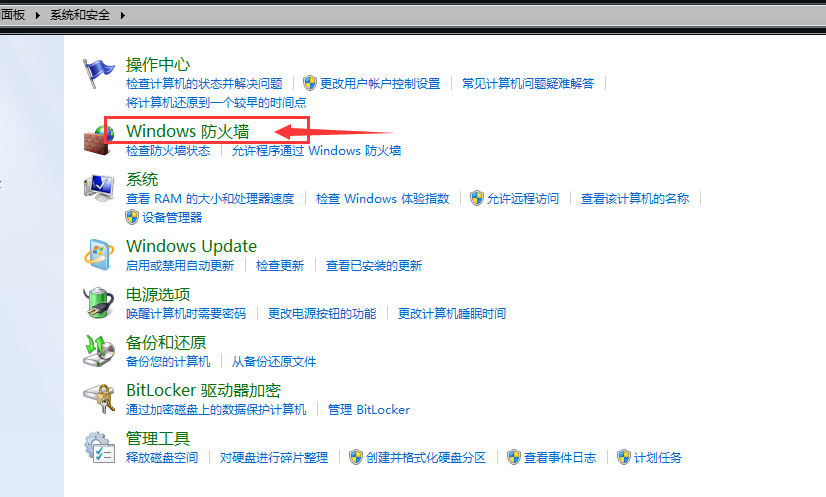Open 更改用户帐户控制设置 link
The width and height of the screenshot is (826, 497).
coord(380,84)
